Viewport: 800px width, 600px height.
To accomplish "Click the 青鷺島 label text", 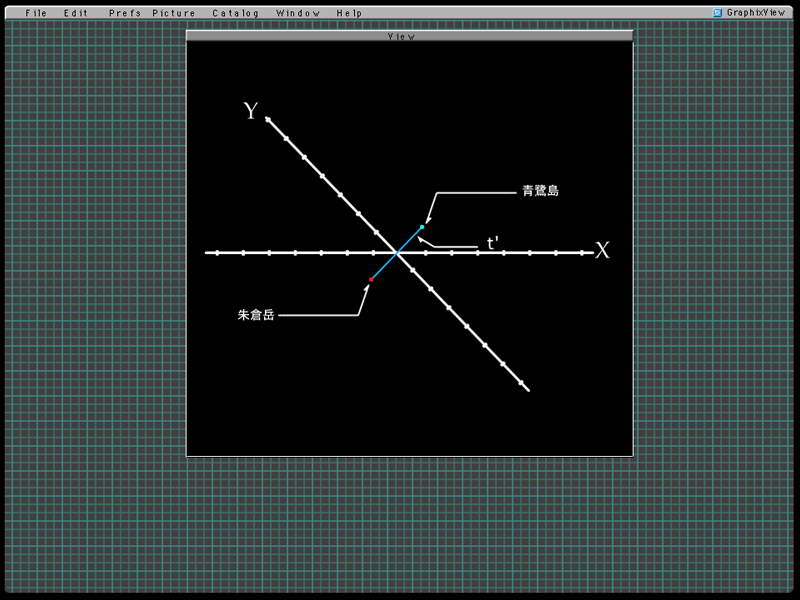I will pos(540,191).
